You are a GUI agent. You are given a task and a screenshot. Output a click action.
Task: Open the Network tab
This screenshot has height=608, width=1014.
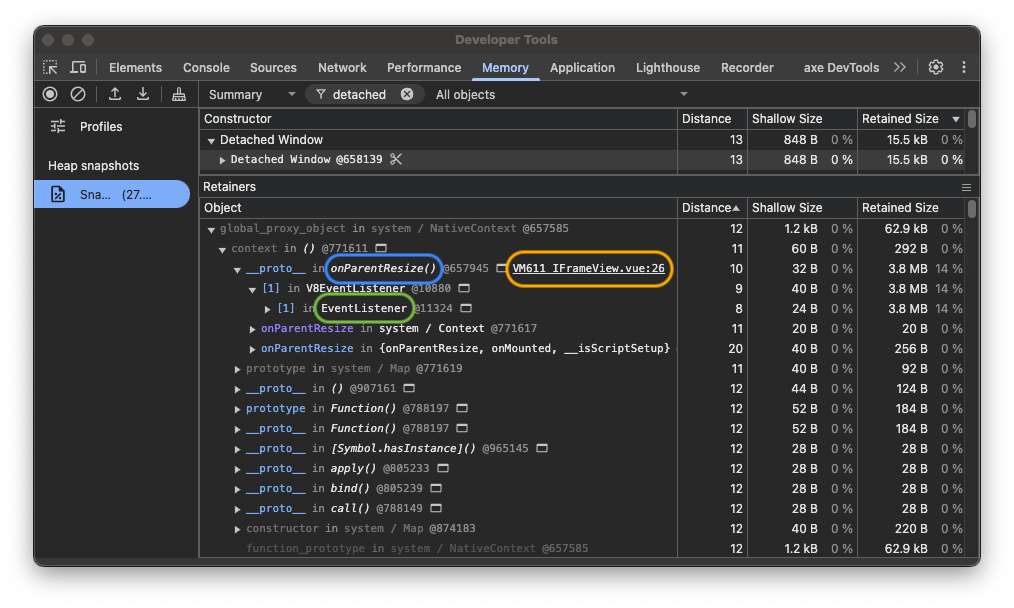[342, 67]
